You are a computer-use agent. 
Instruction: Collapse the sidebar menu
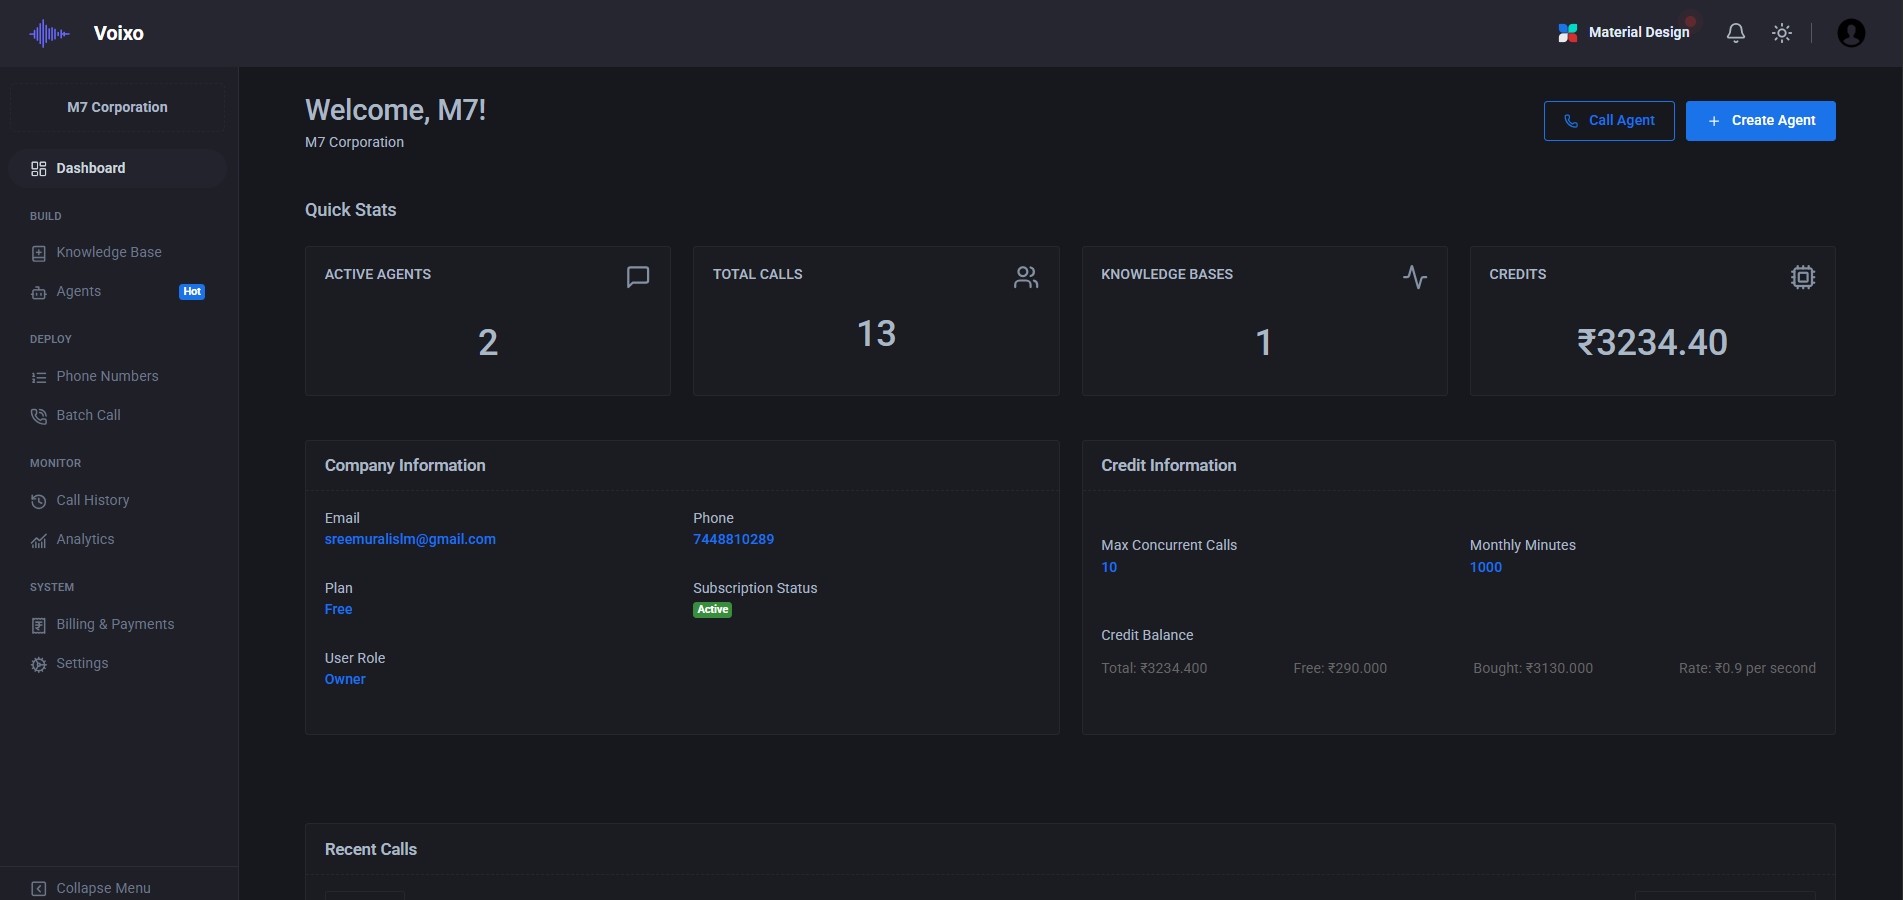coord(103,888)
